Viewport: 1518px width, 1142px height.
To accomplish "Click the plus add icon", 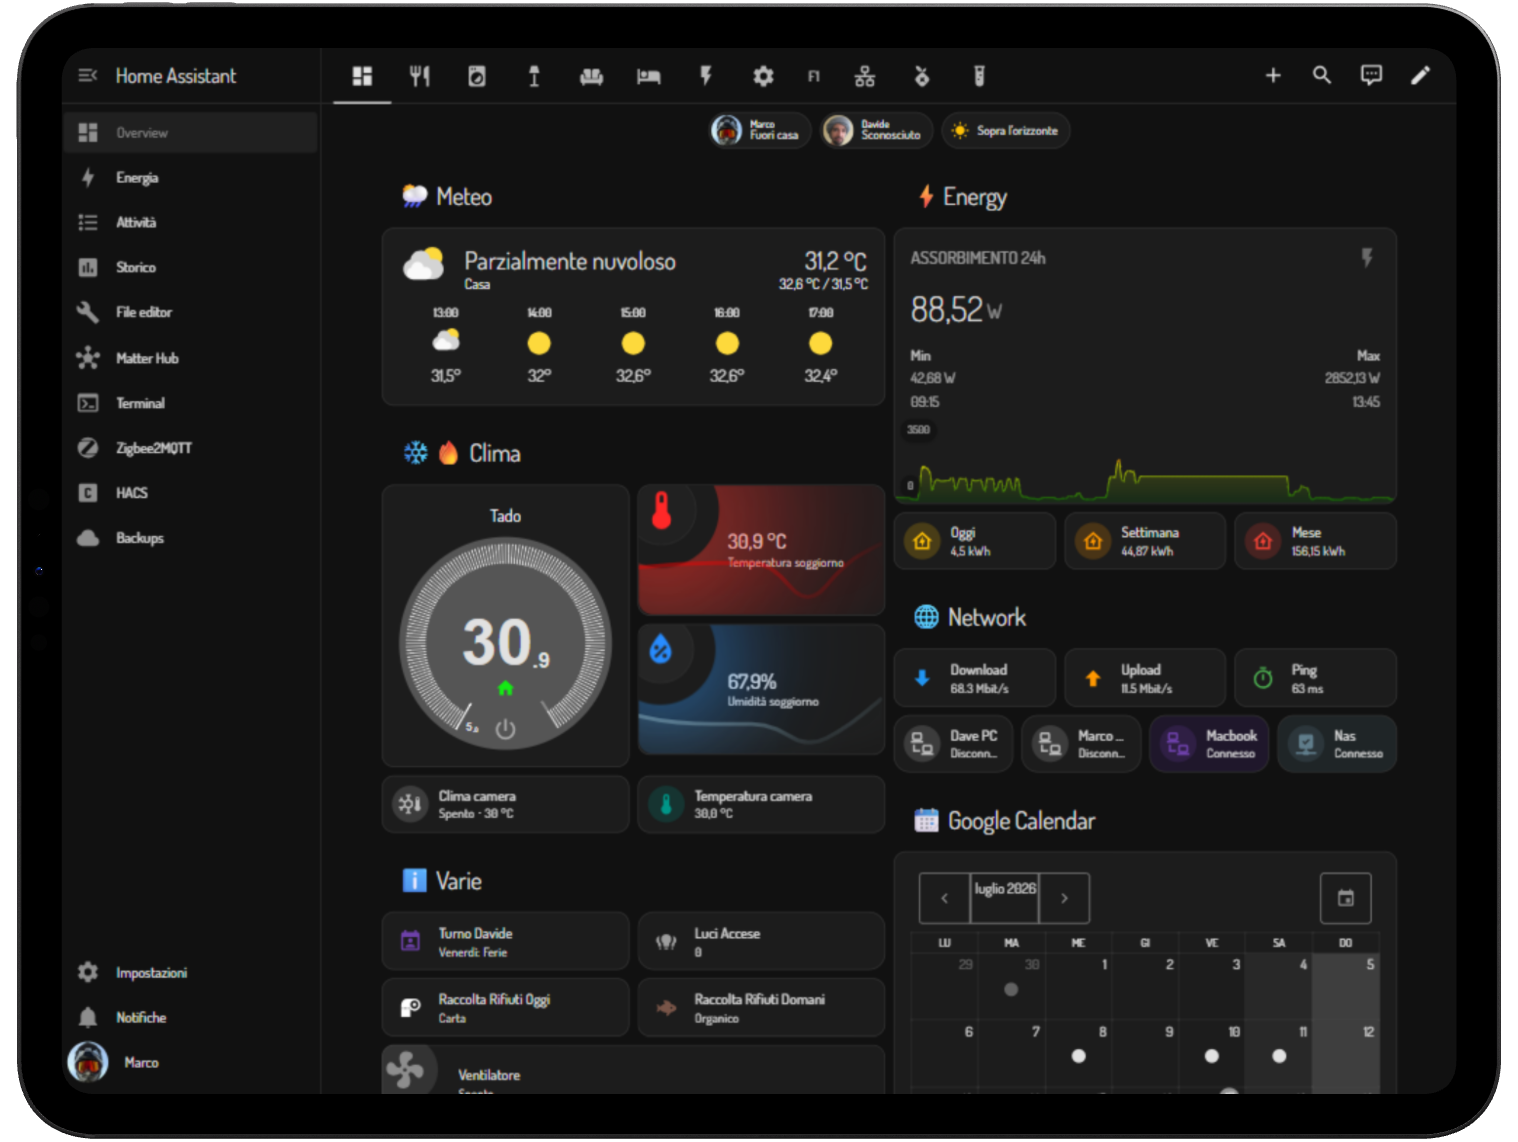I will click(1273, 75).
